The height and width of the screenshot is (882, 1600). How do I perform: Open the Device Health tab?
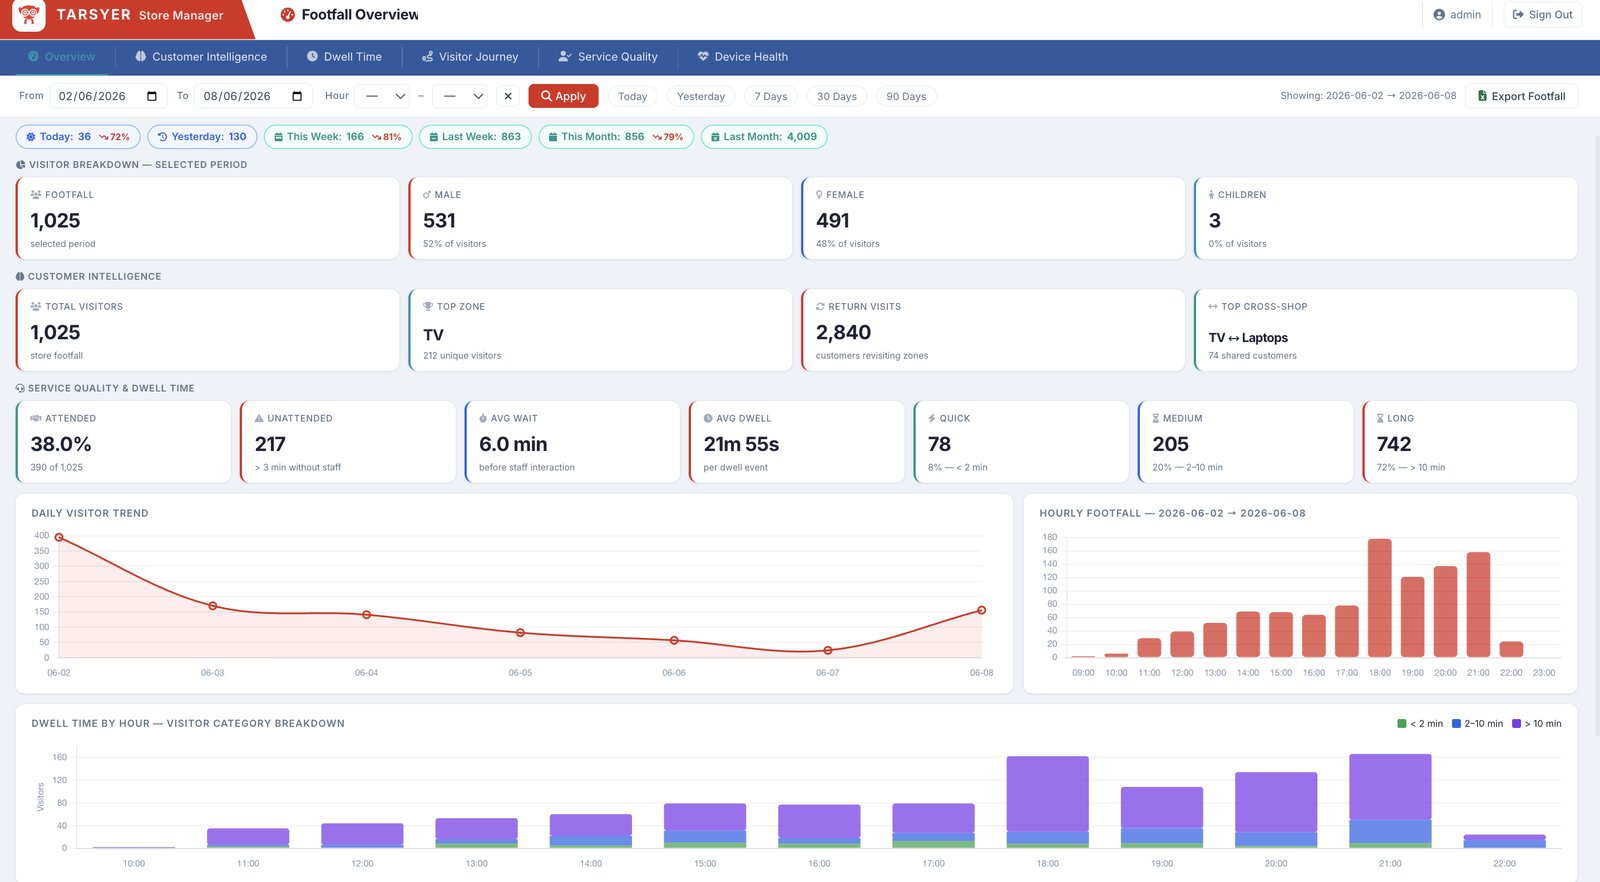coord(743,57)
